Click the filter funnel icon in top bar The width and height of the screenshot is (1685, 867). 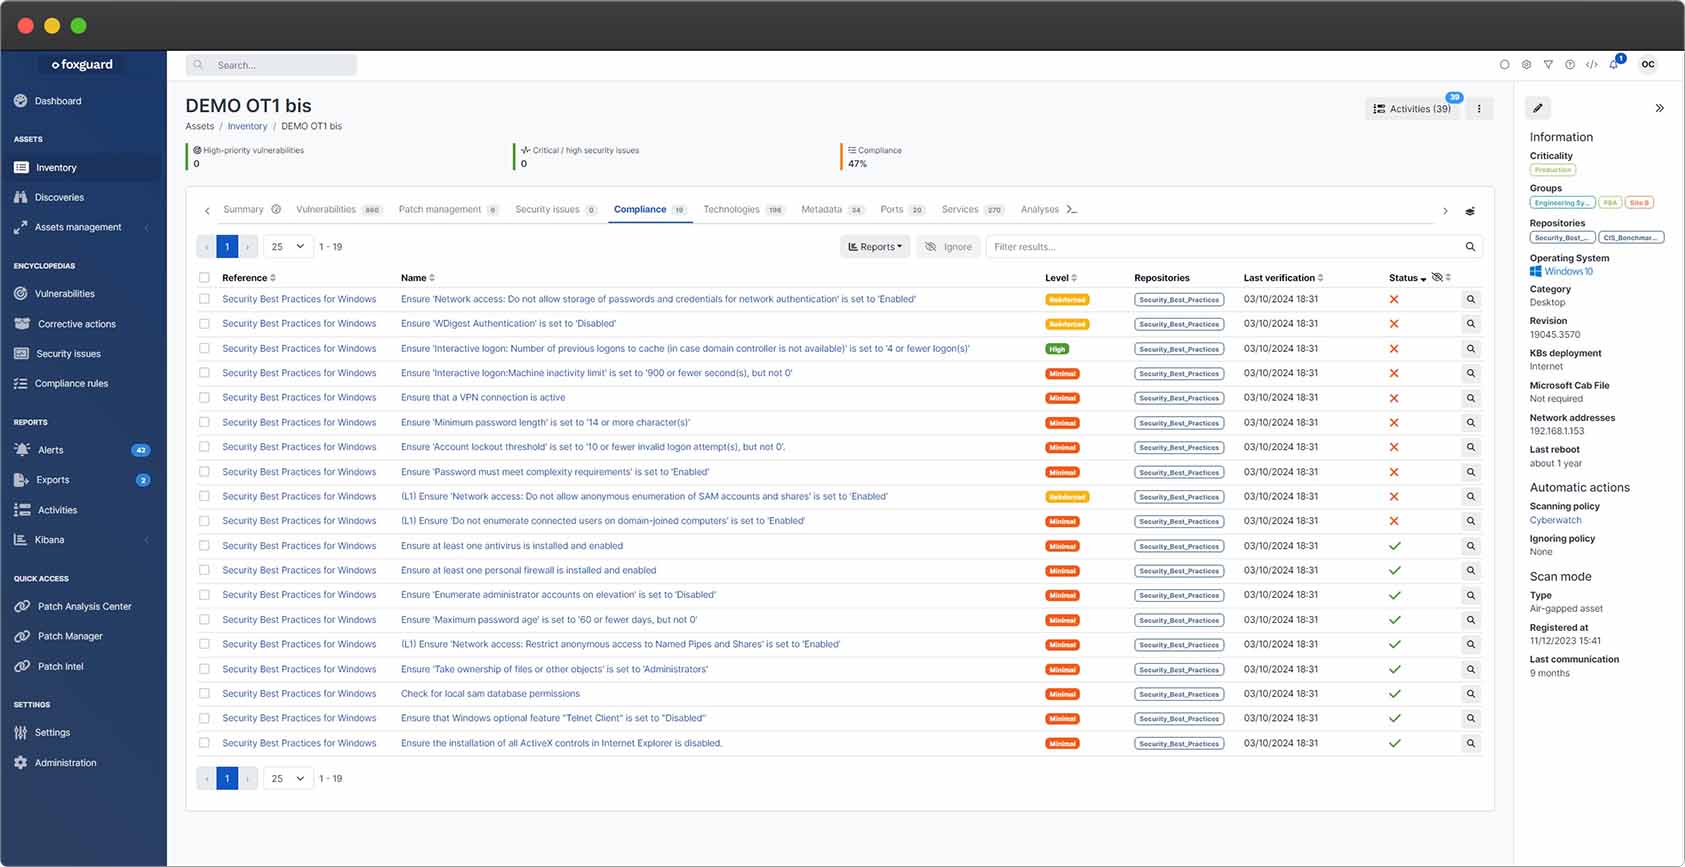click(x=1548, y=65)
